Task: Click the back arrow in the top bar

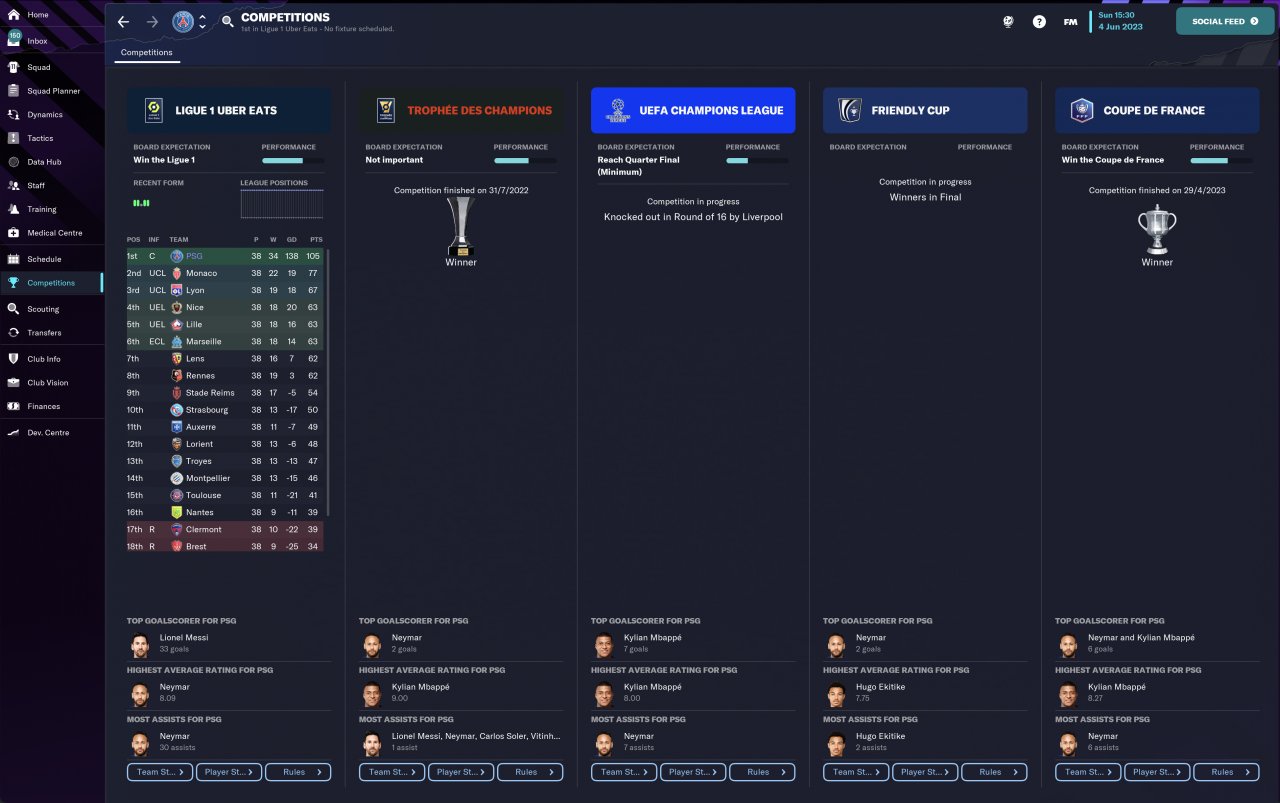Action: pyautogui.click(x=123, y=21)
